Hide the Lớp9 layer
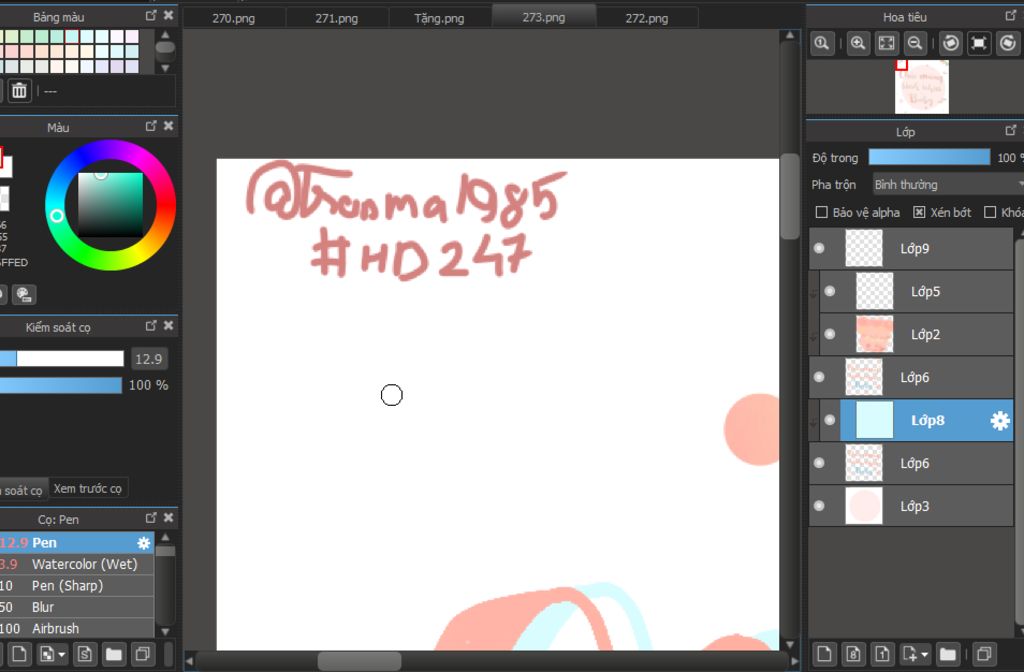 point(819,248)
